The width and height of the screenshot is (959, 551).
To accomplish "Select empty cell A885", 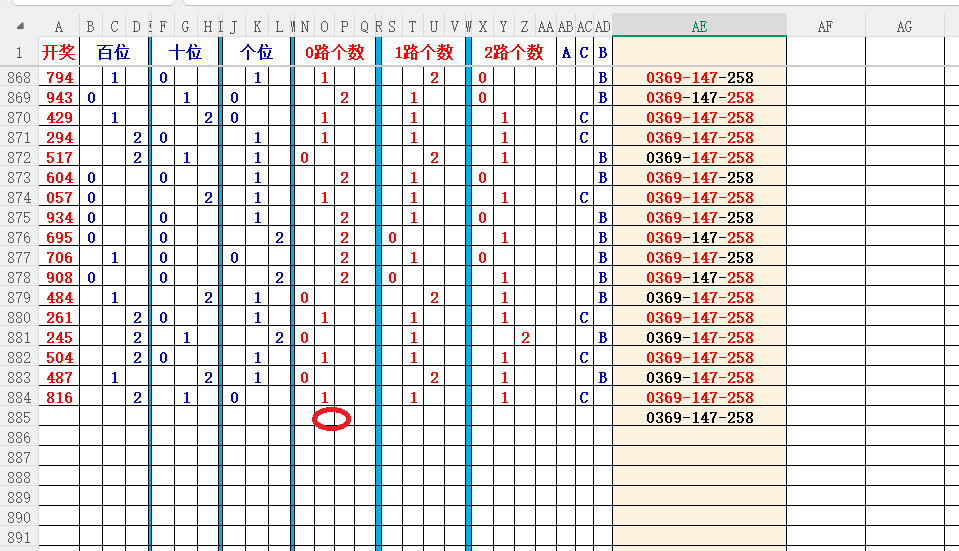I will (x=59, y=418).
